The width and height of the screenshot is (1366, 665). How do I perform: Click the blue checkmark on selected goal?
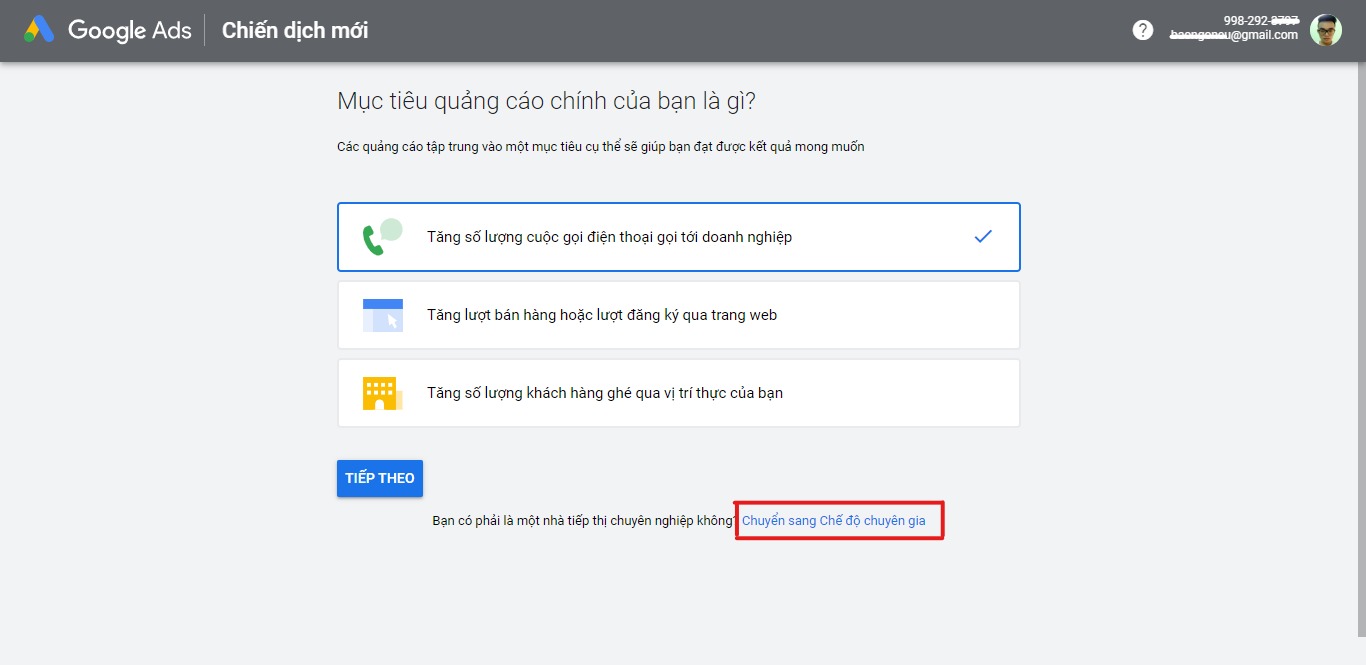coord(983,237)
